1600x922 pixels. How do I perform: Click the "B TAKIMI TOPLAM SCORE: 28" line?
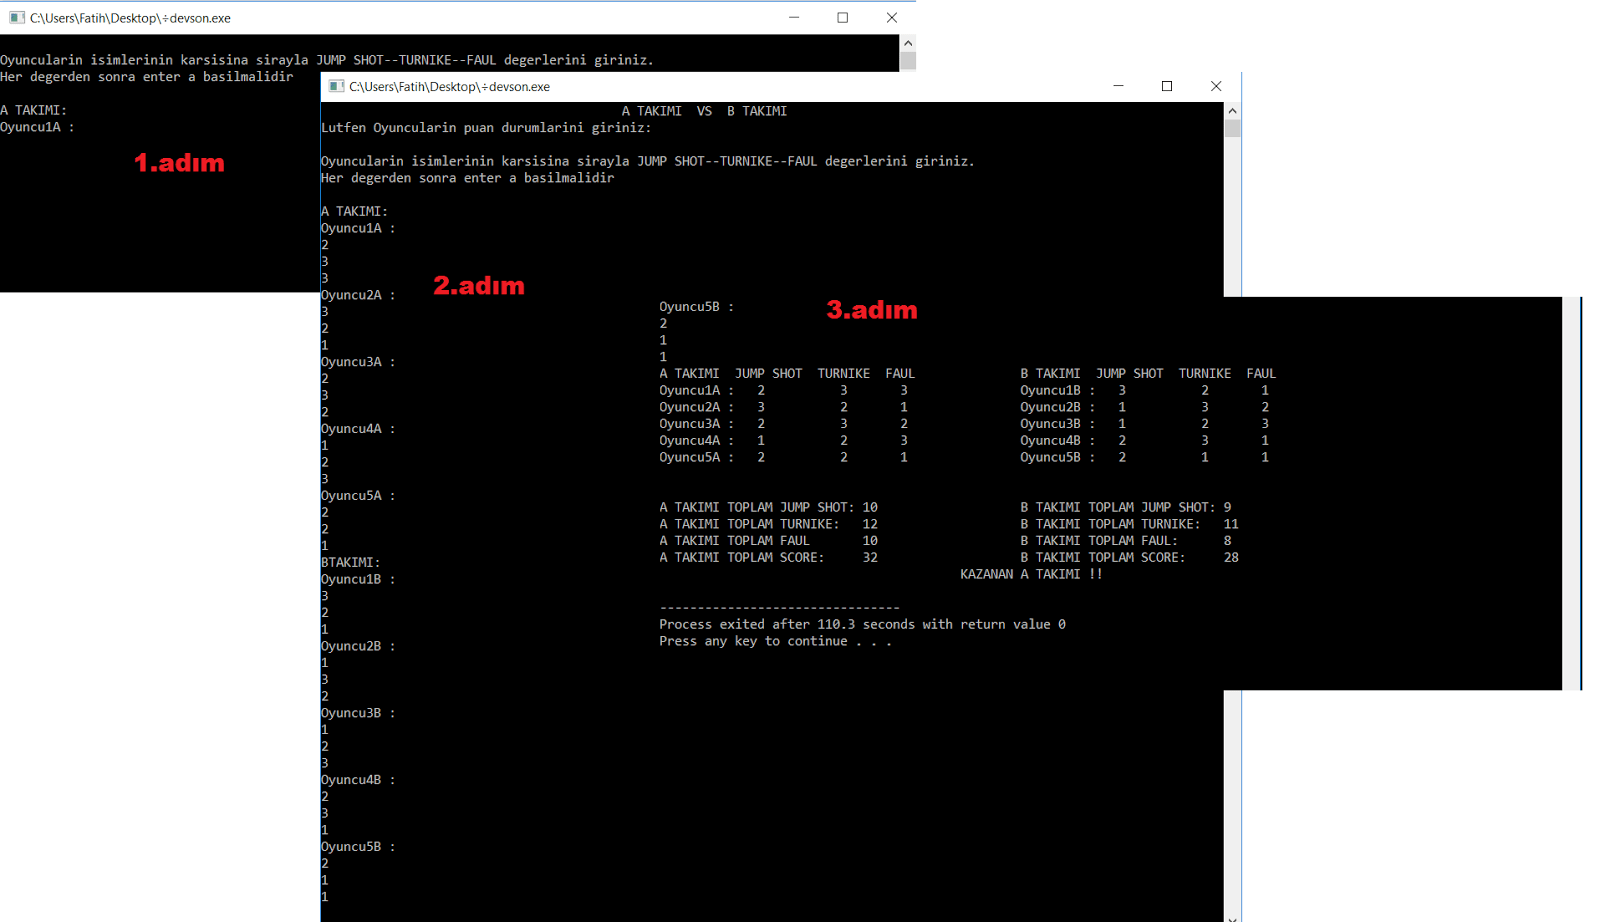tap(1130, 558)
